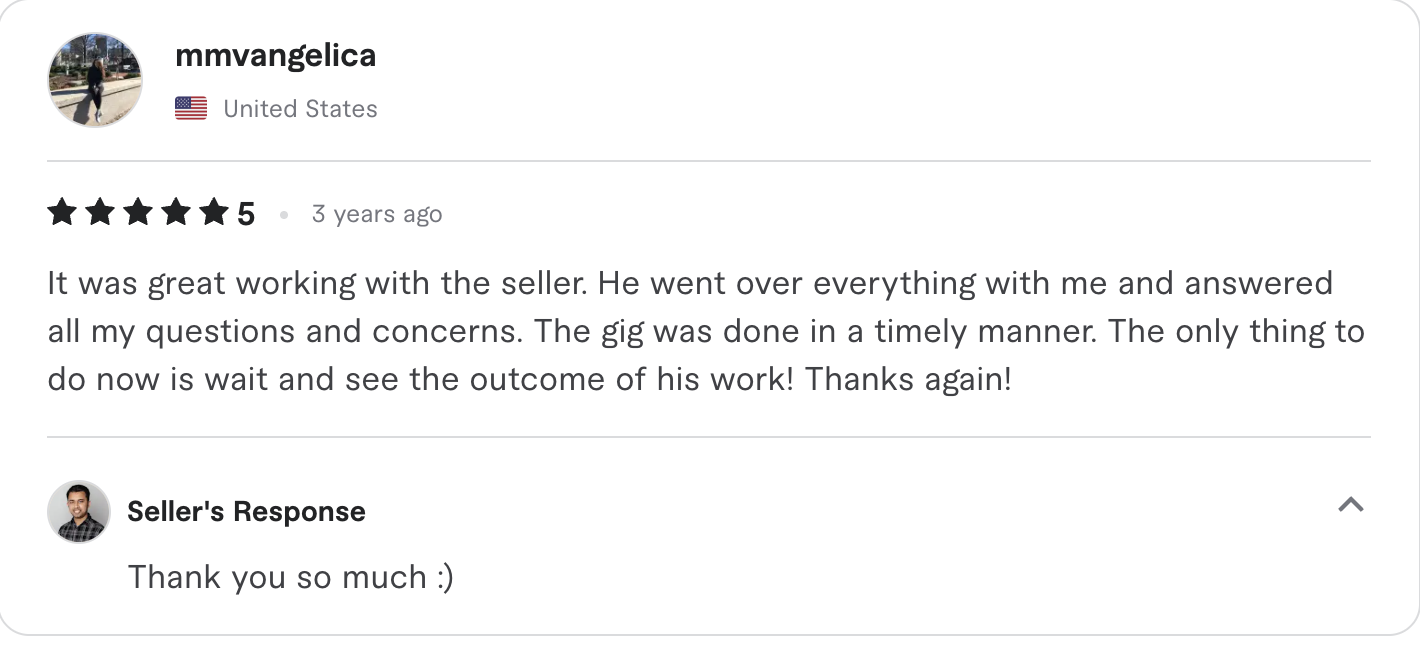Click the fourth star in the rating

(x=178, y=212)
